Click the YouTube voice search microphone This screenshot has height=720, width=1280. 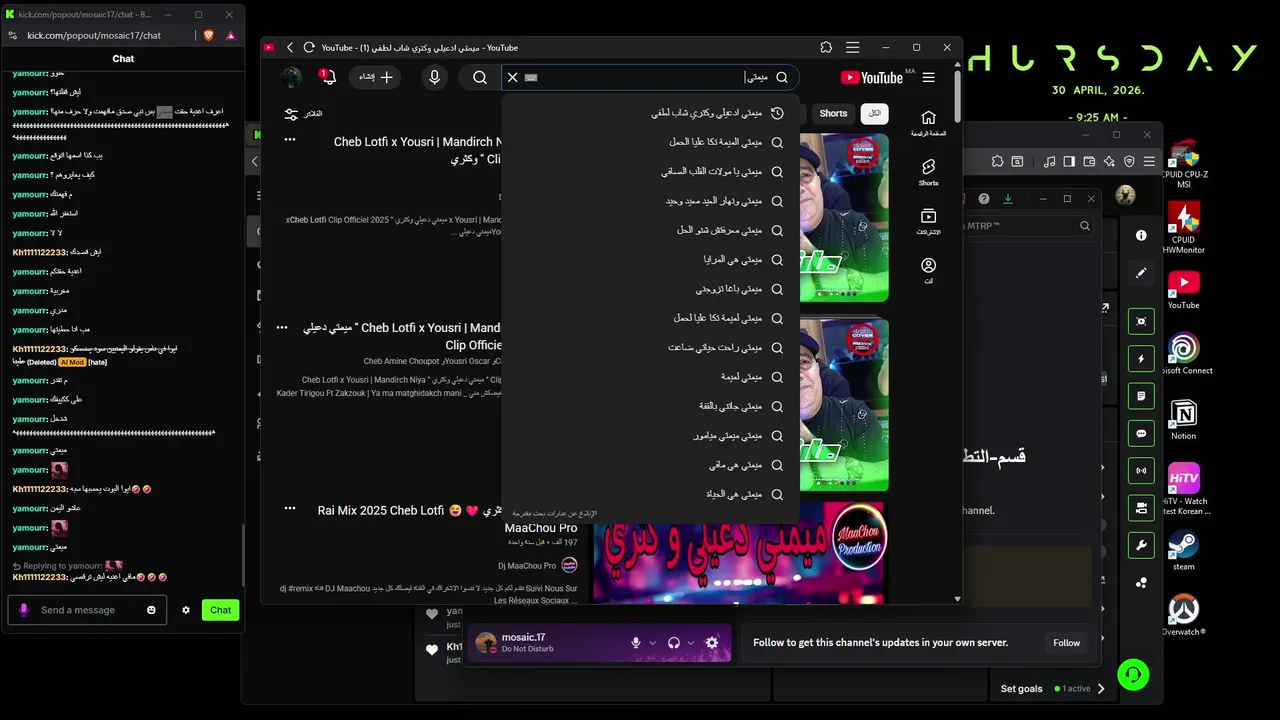434,77
